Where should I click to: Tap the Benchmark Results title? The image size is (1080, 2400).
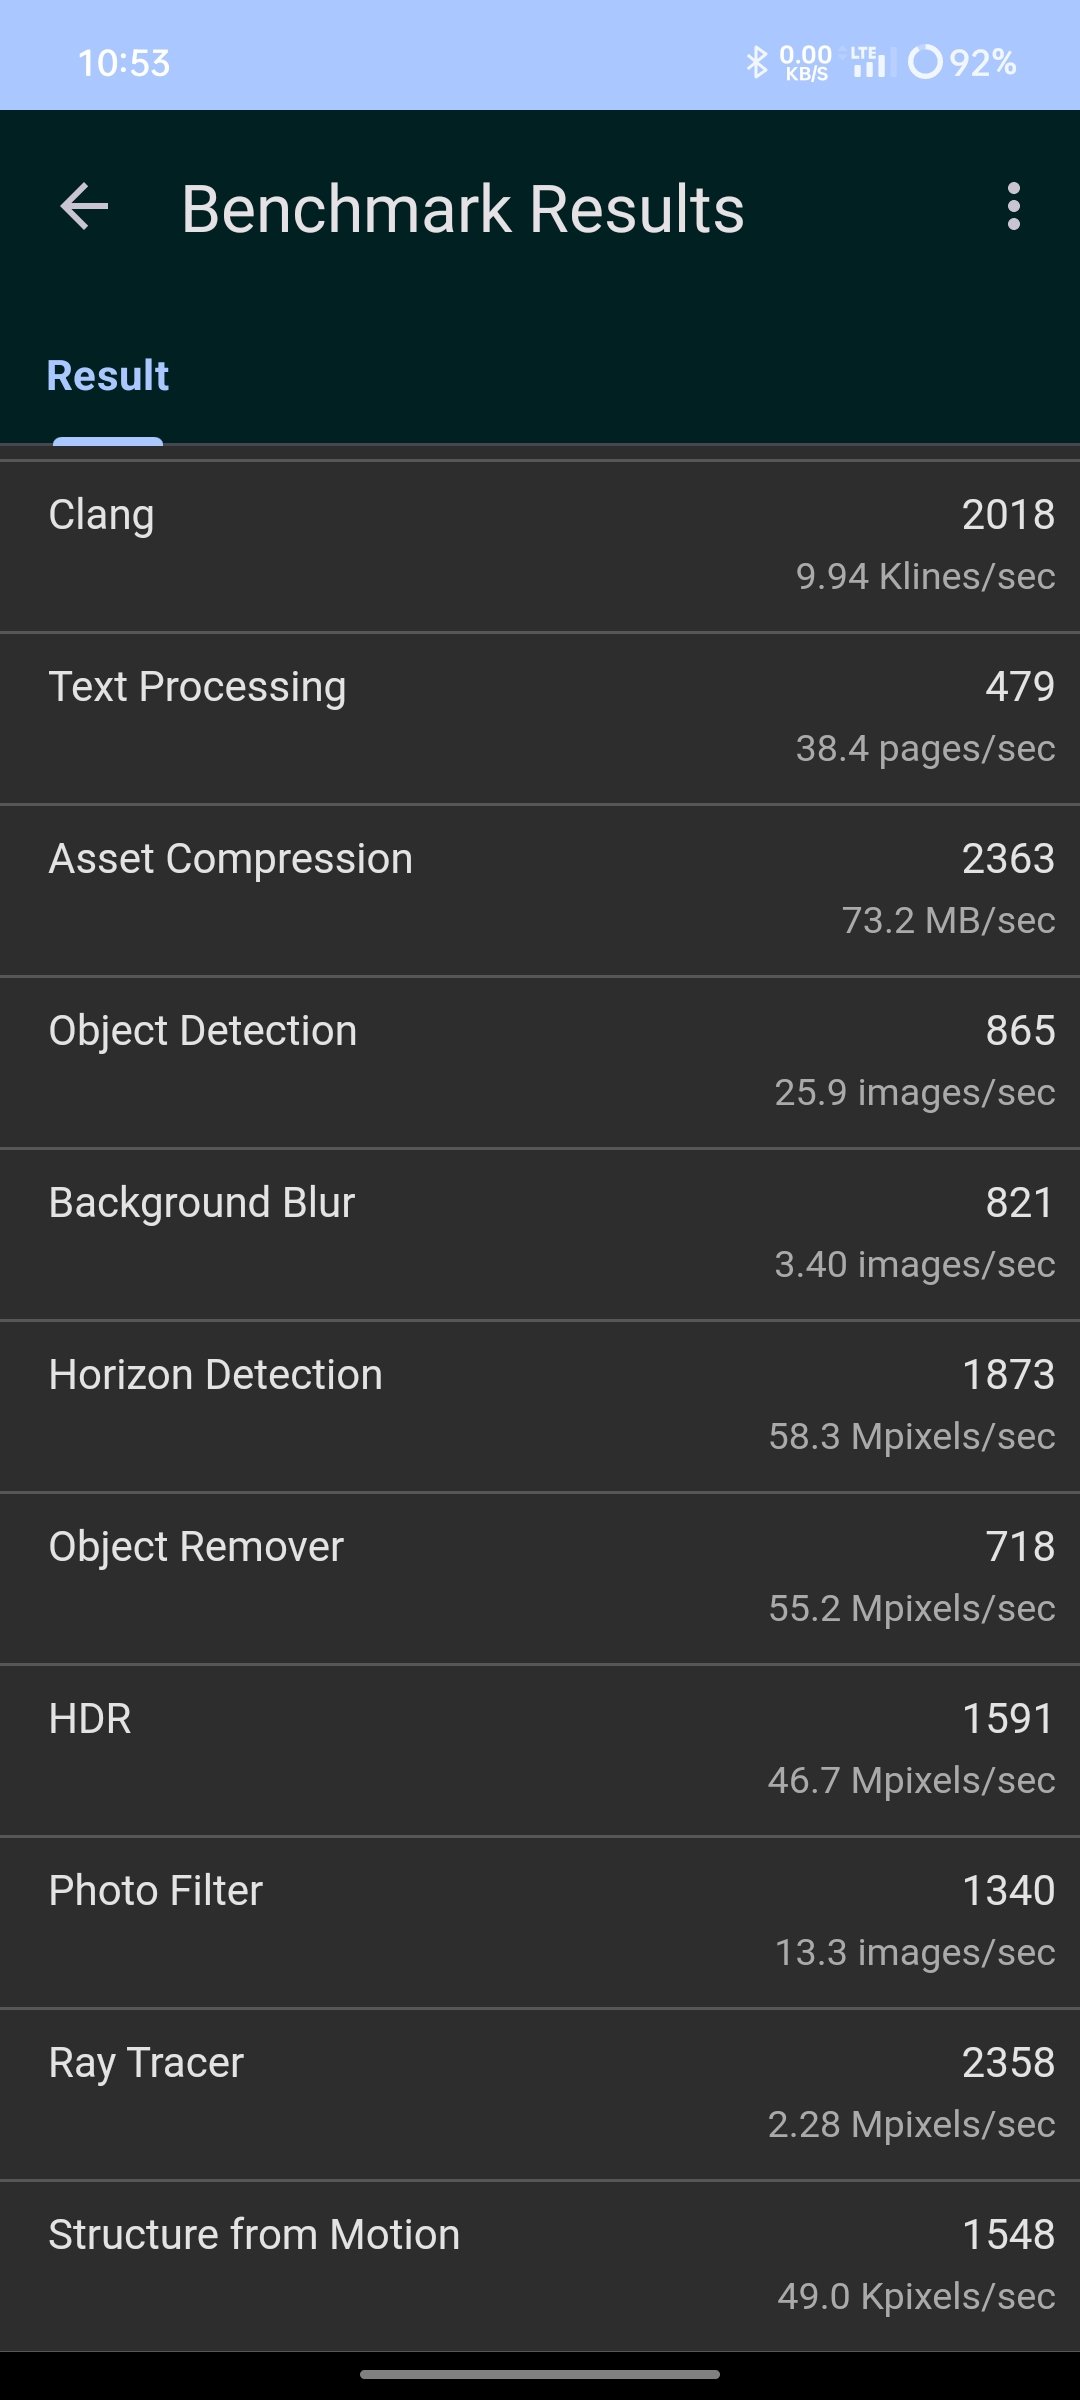click(463, 209)
